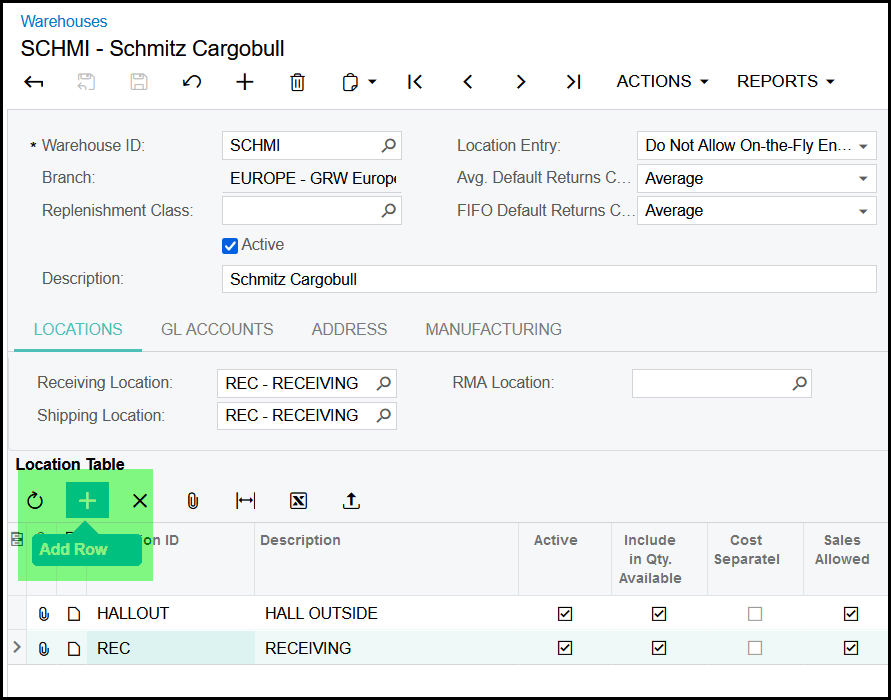
Task: Click the Delete trash can icon
Action: tap(297, 82)
